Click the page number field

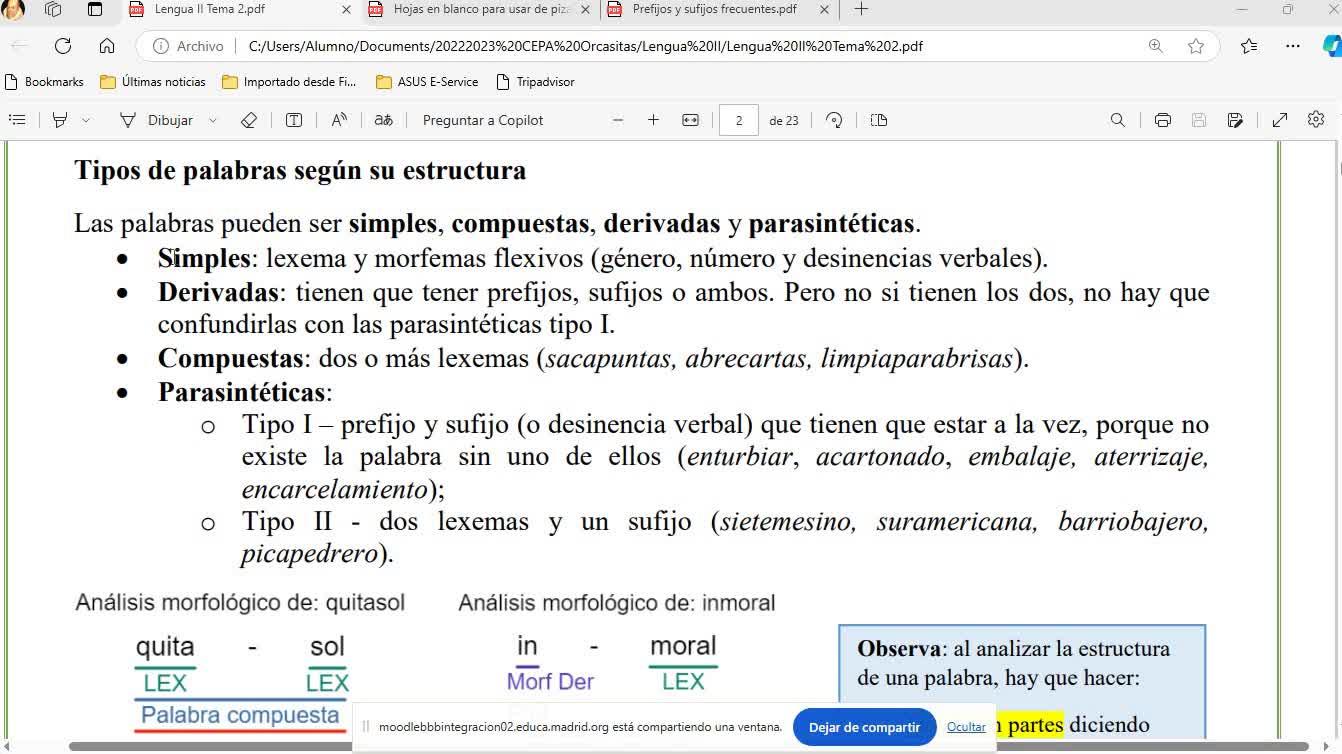point(739,120)
